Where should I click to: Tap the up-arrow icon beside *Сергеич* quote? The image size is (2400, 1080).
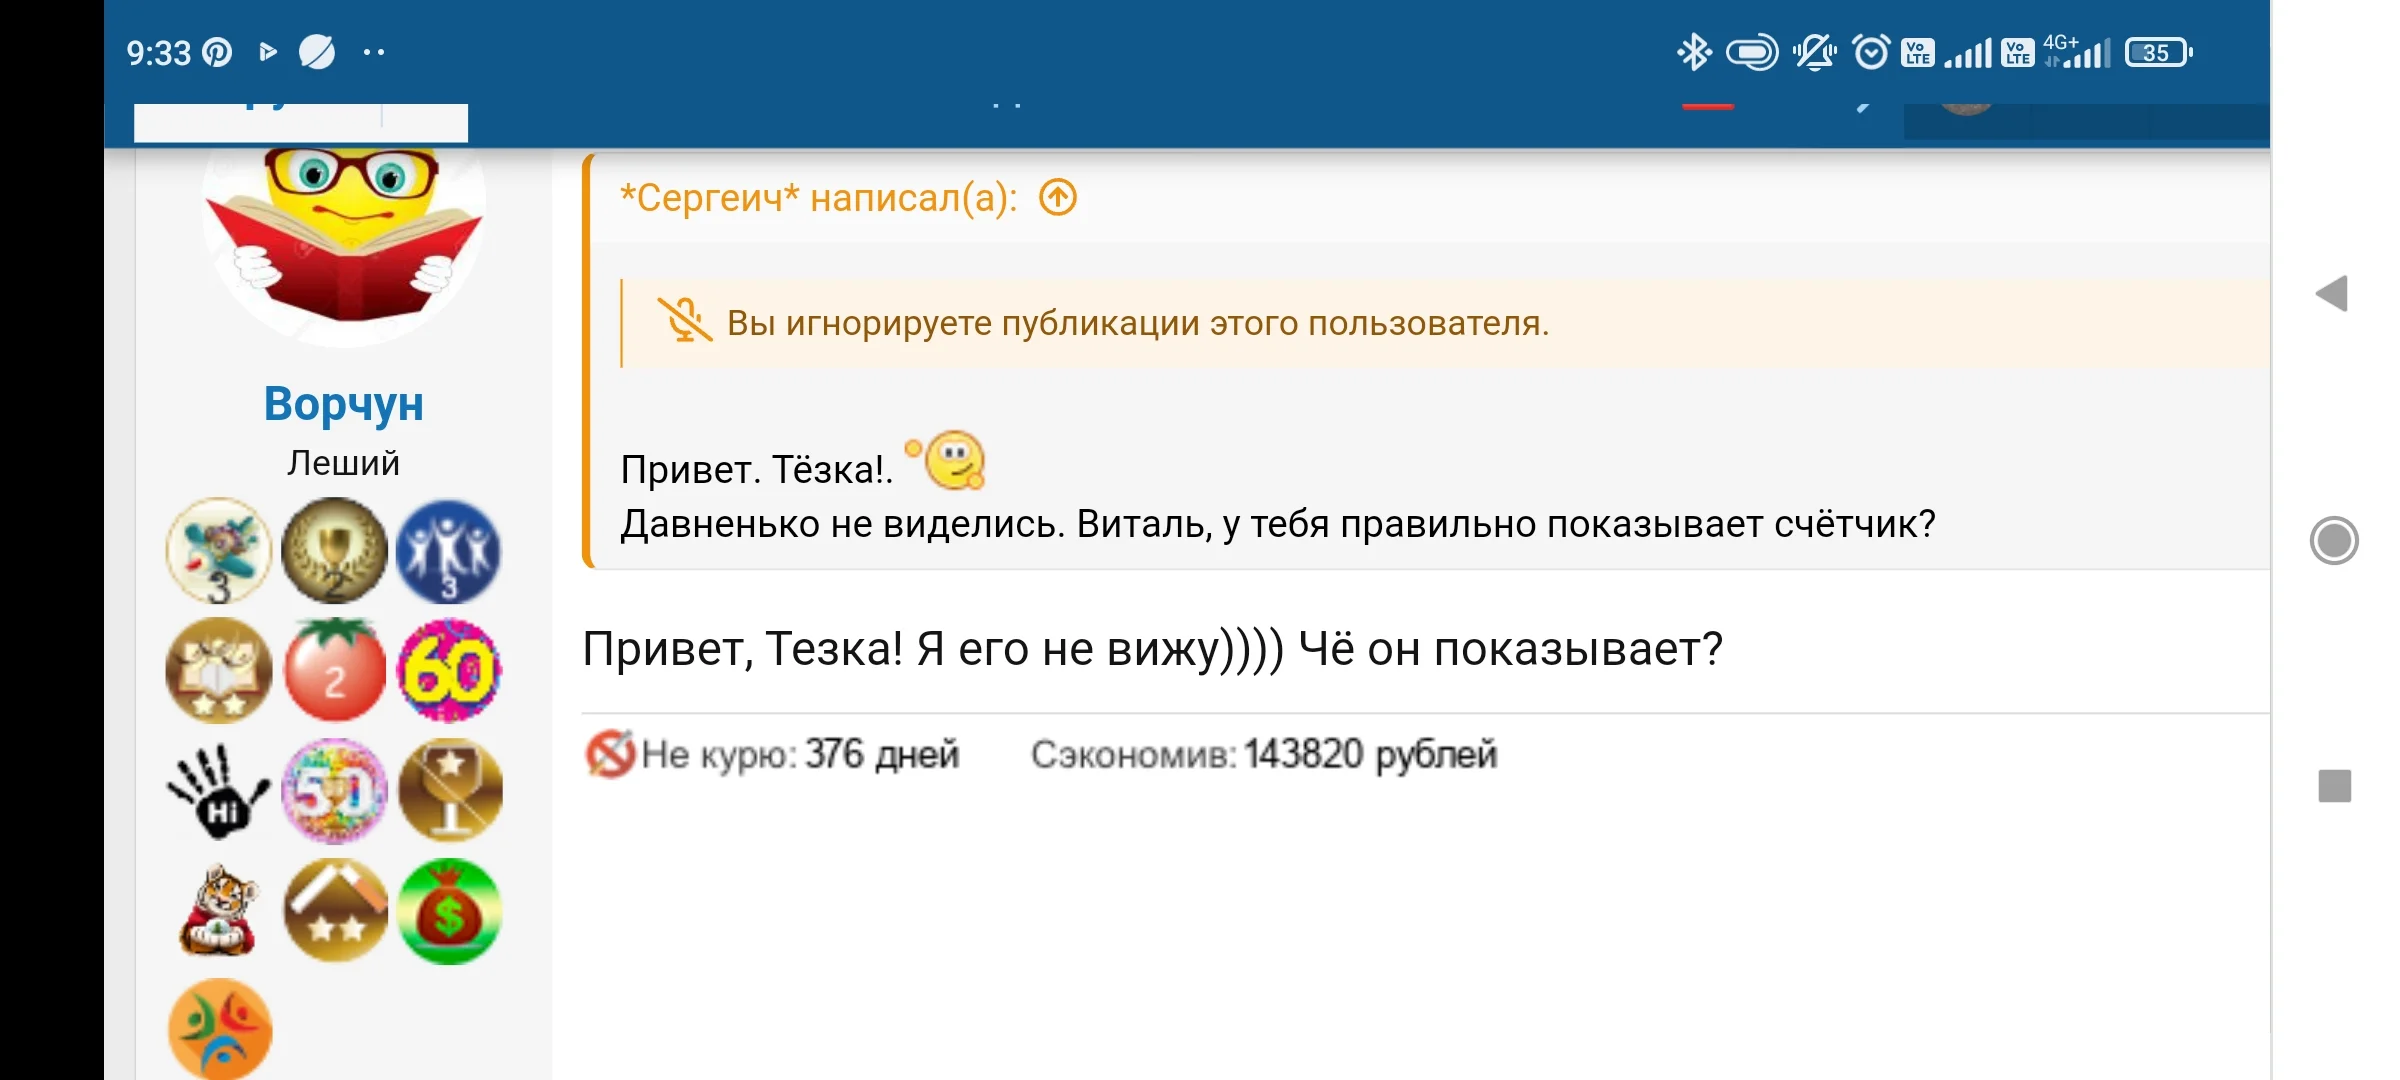(x=1057, y=198)
